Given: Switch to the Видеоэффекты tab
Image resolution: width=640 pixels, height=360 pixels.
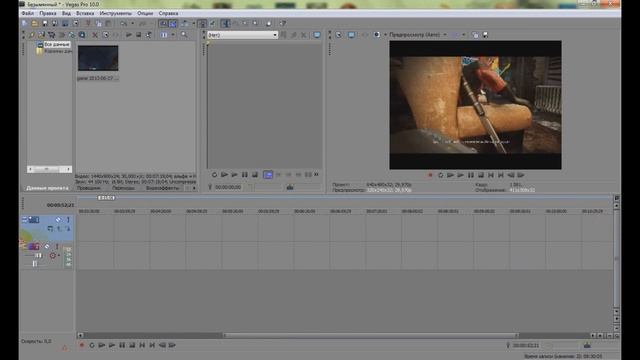Looking at the screenshot, I should (162, 188).
